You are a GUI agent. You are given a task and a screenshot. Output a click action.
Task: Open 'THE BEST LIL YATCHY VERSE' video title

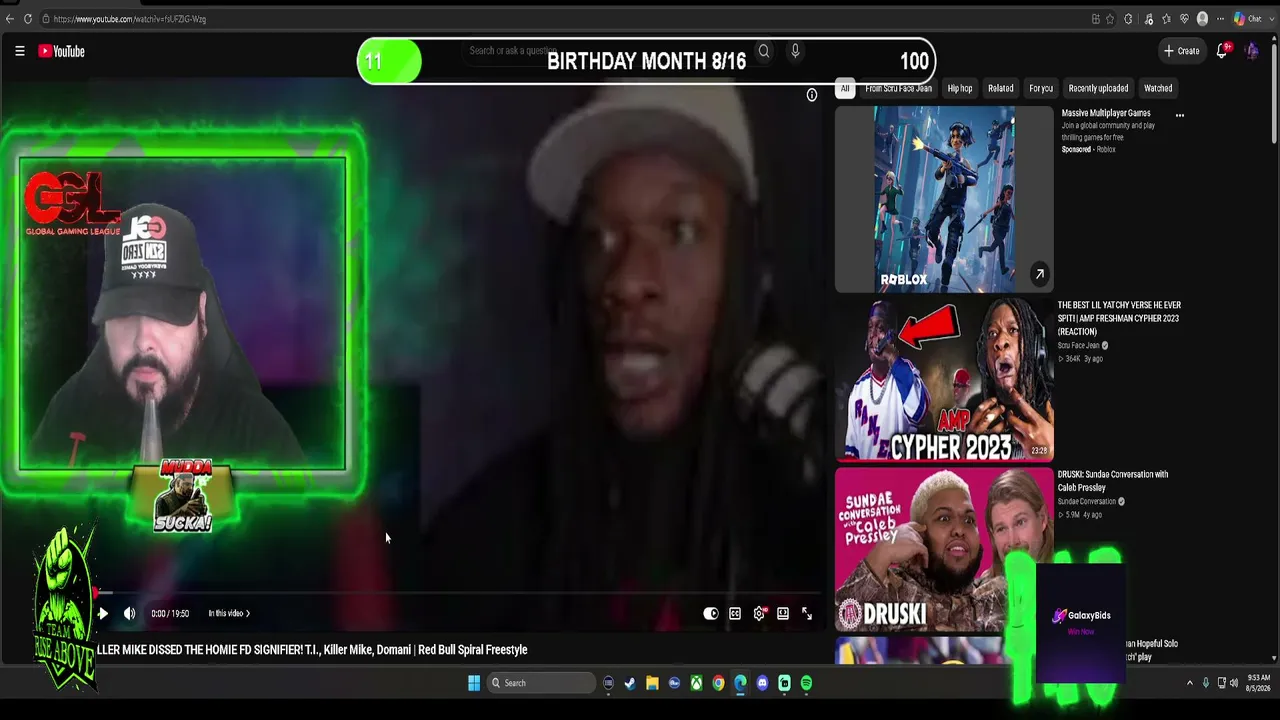click(x=1119, y=318)
